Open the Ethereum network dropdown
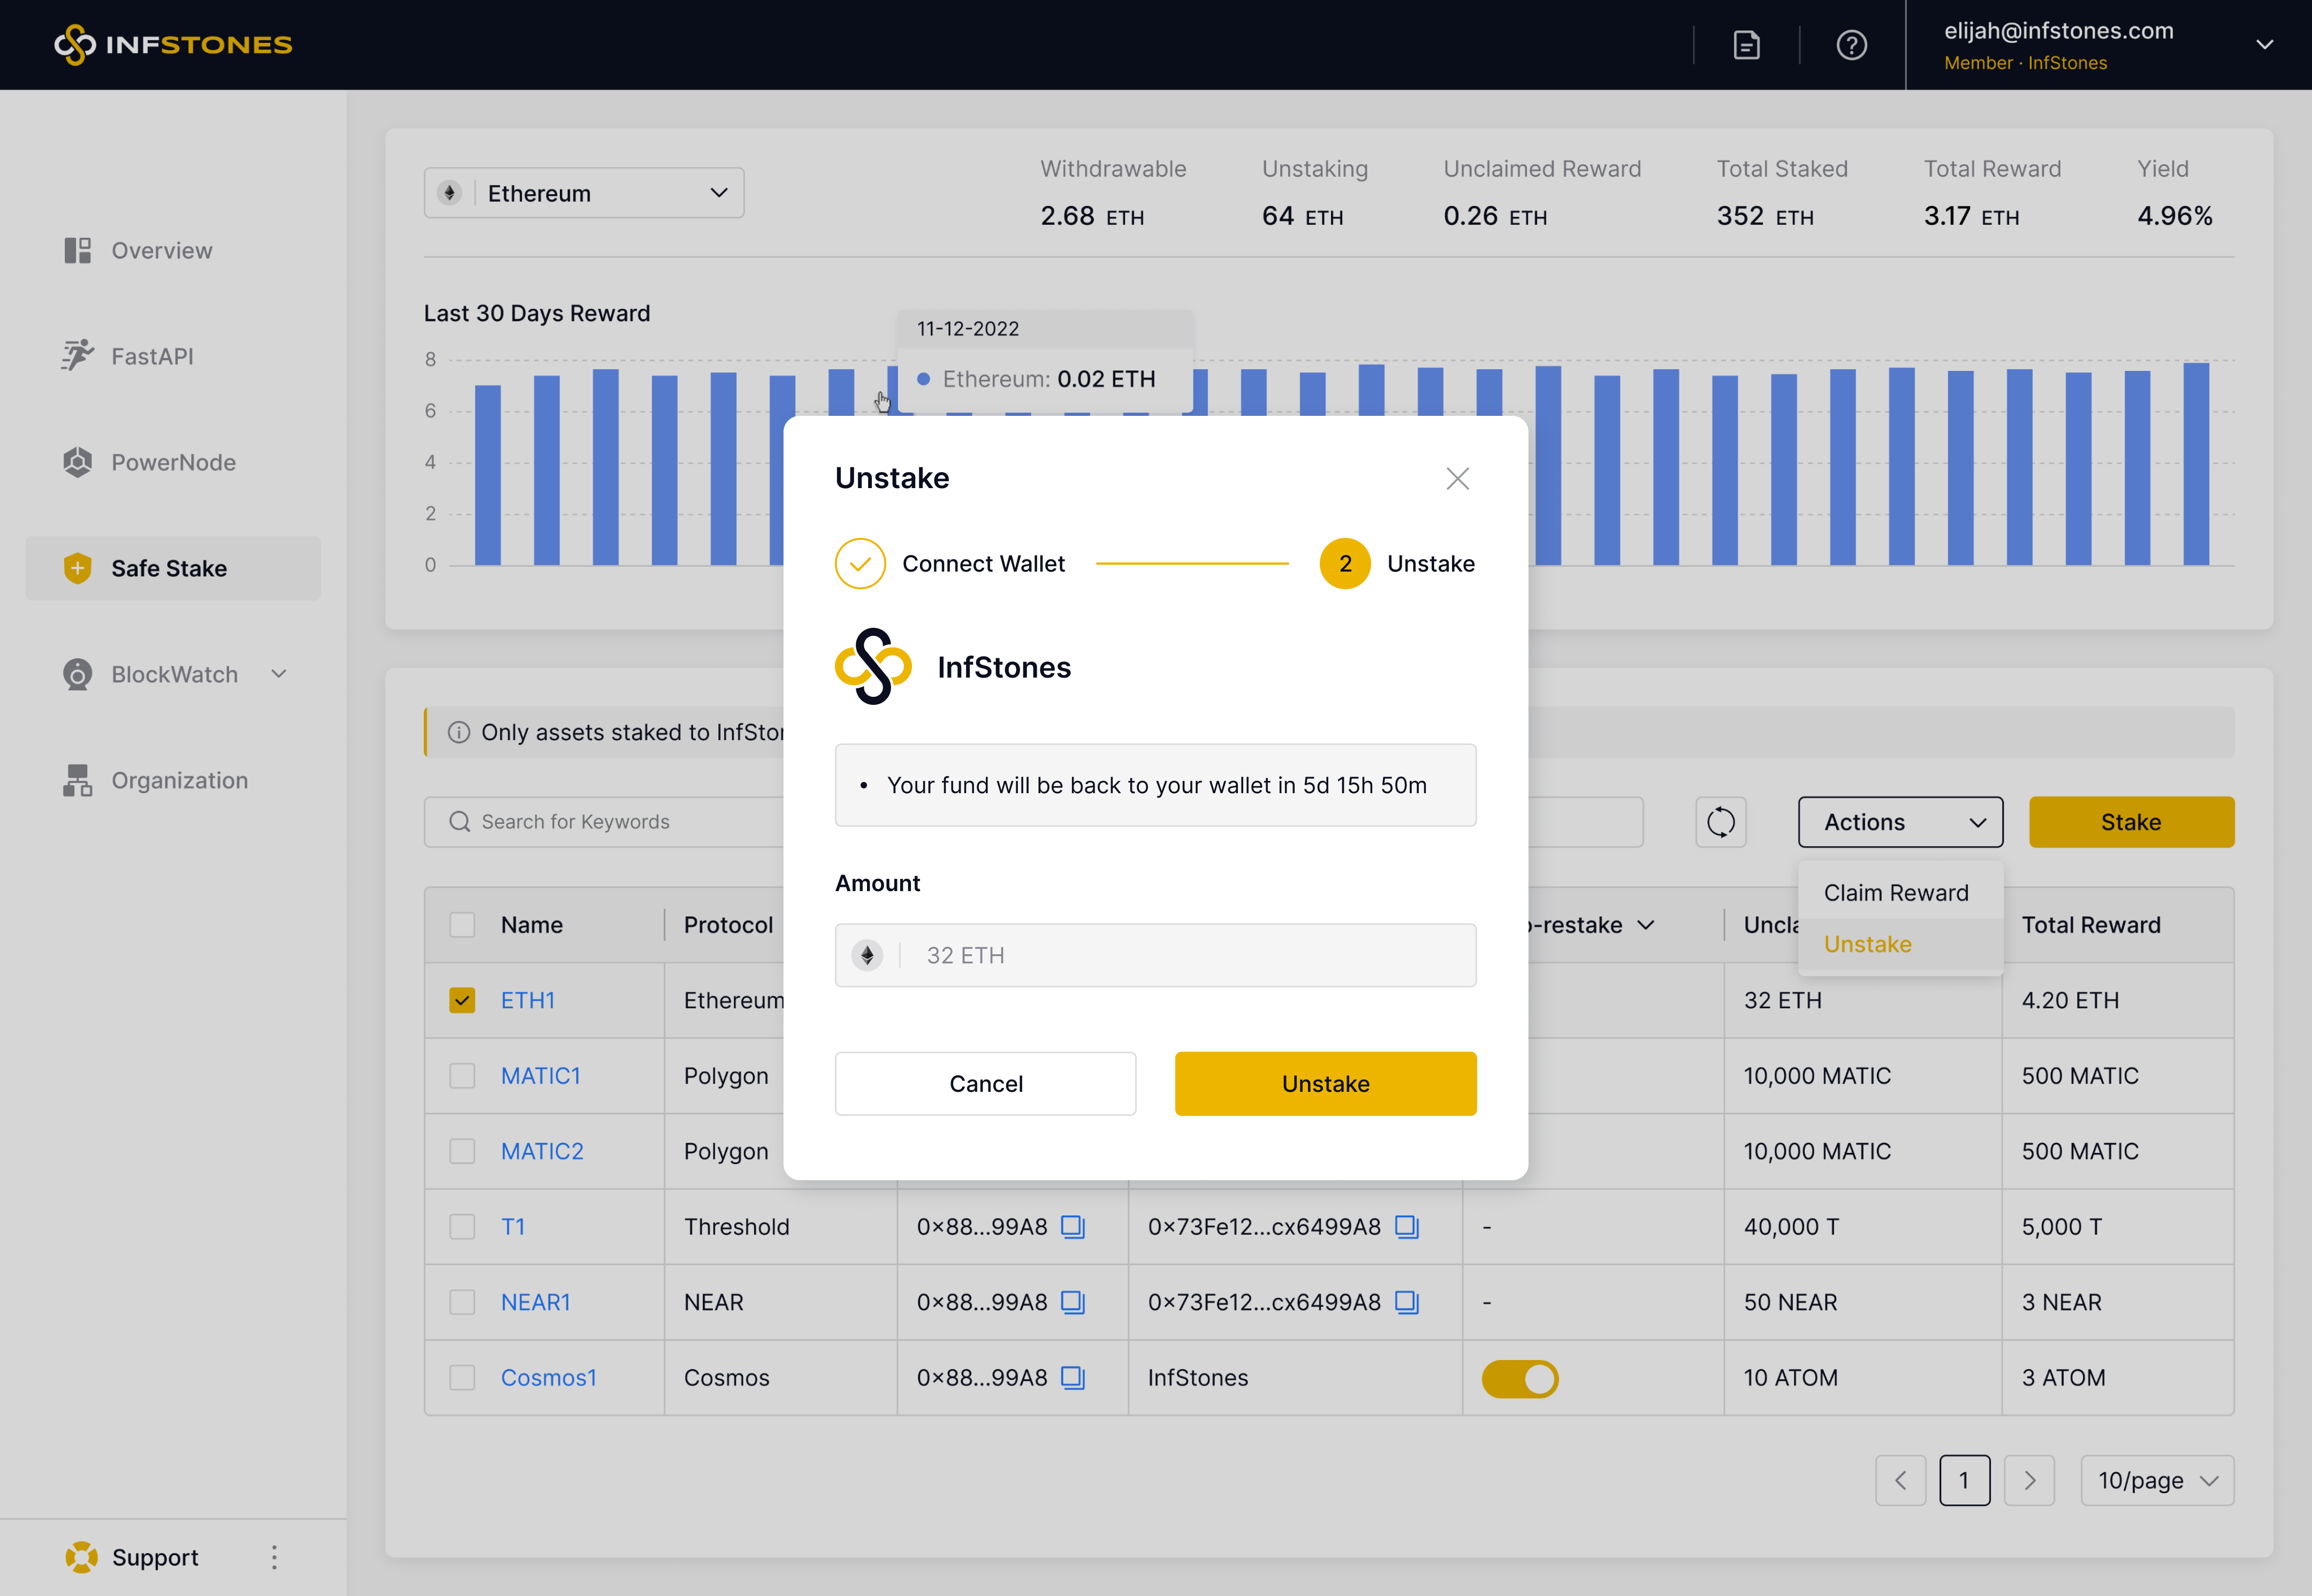2312x1596 pixels. tap(584, 193)
